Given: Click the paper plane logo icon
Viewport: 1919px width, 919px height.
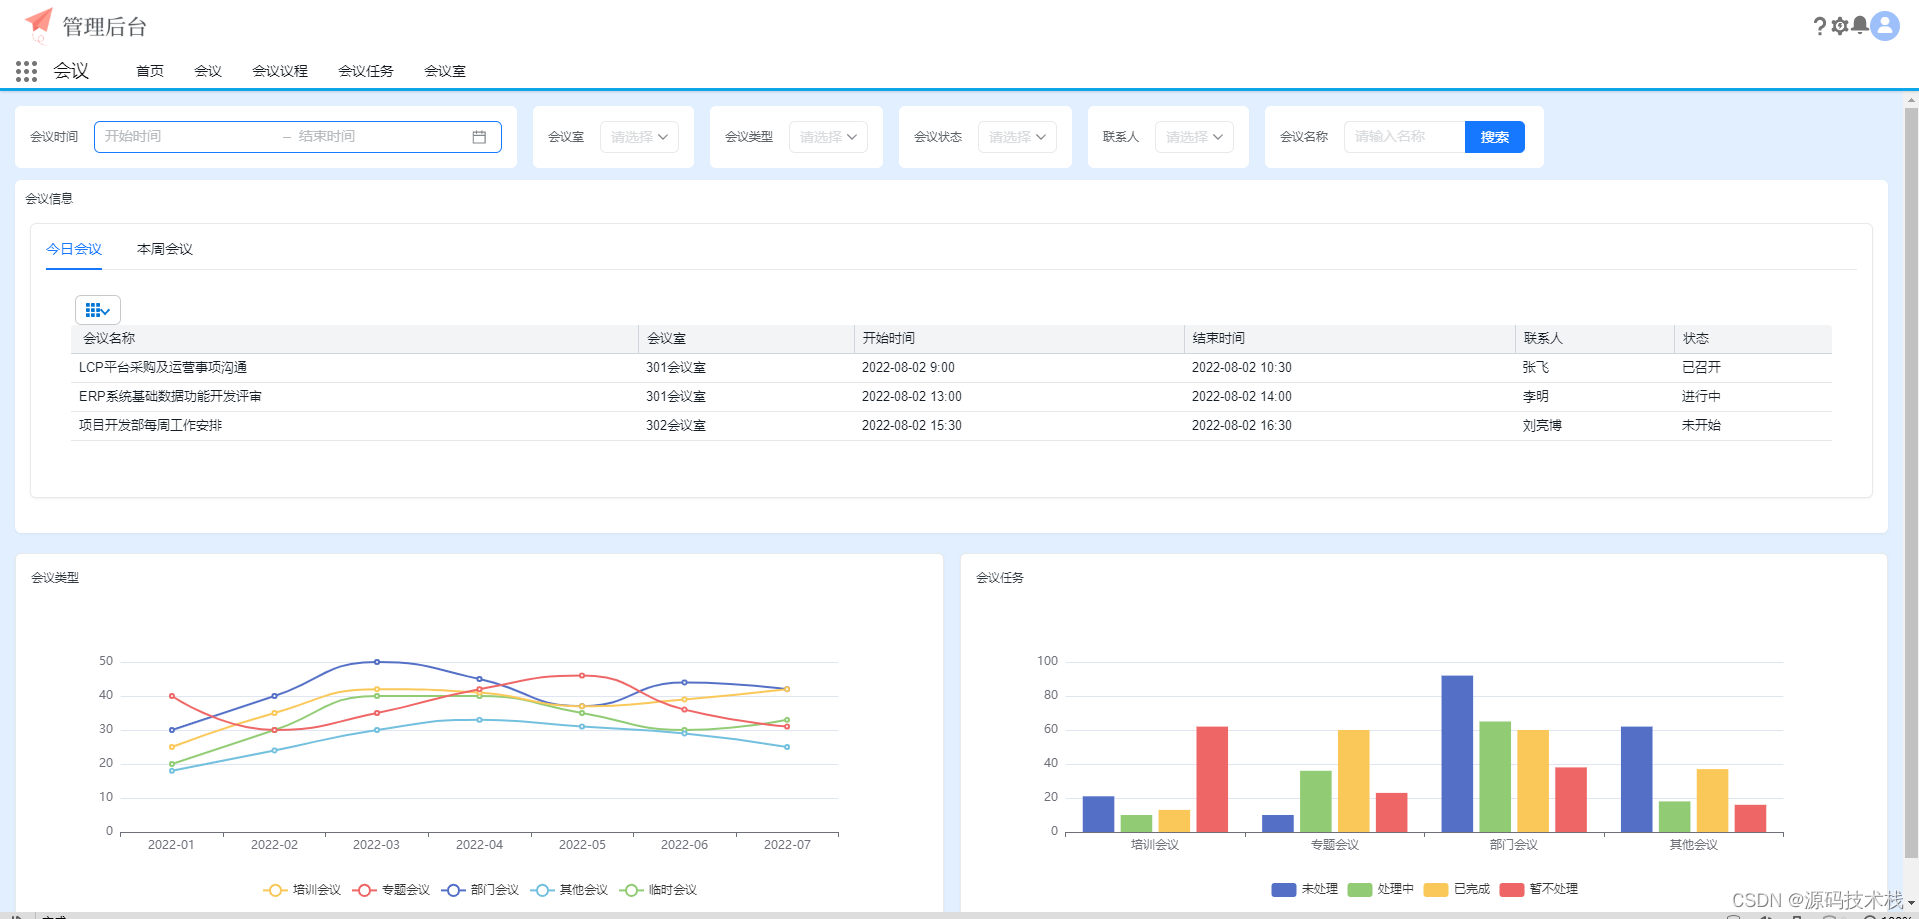Looking at the screenshot, I should pyautogui.click(x=38, y=25).
